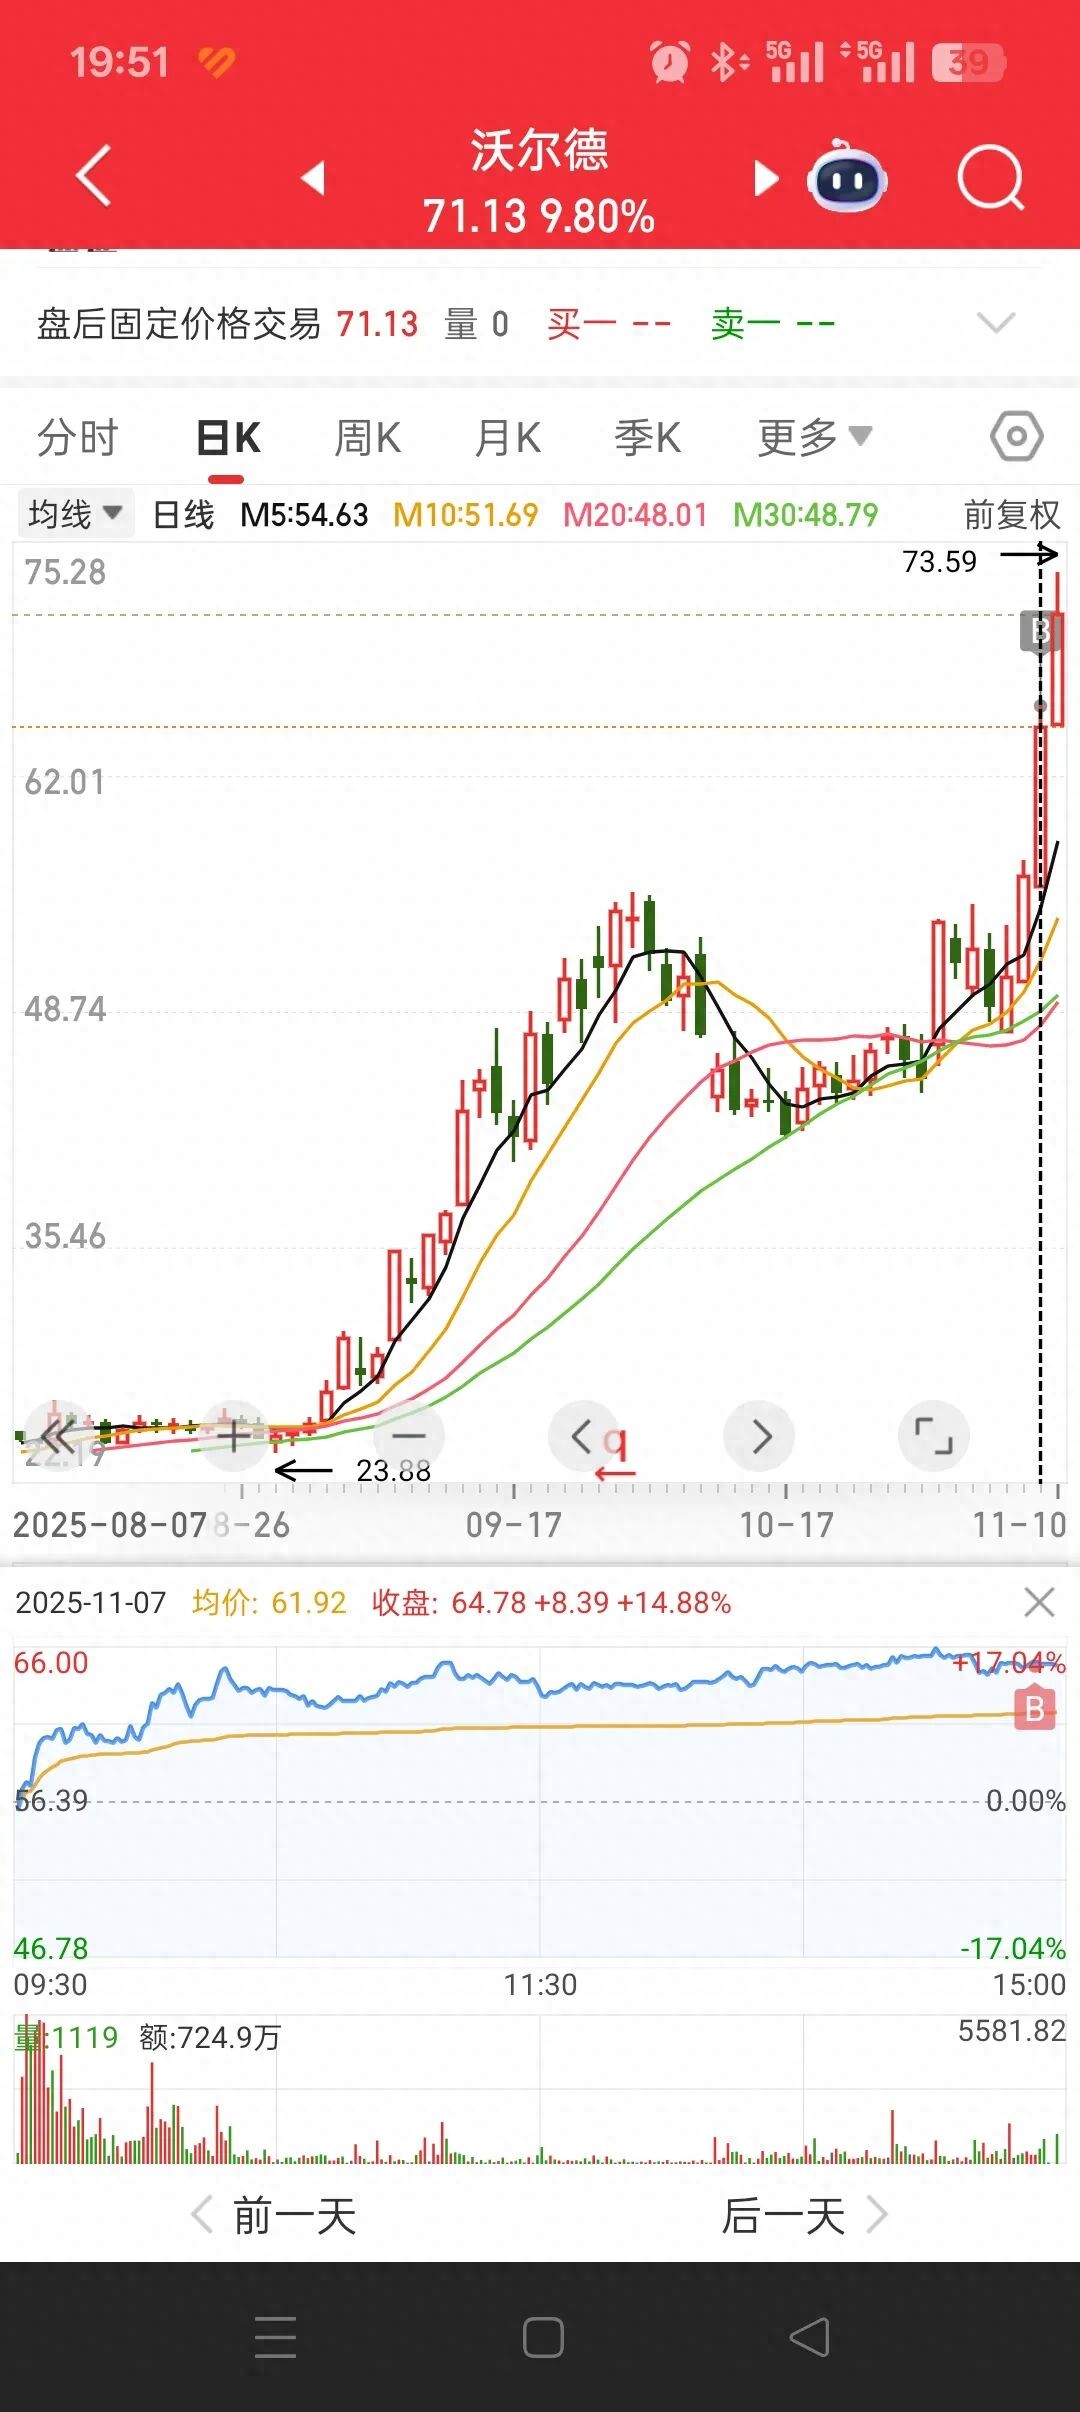This screenshot has height=2412, width=1080.
Task: Go to 后一天 intraday chart
Action: (803, 2216)
